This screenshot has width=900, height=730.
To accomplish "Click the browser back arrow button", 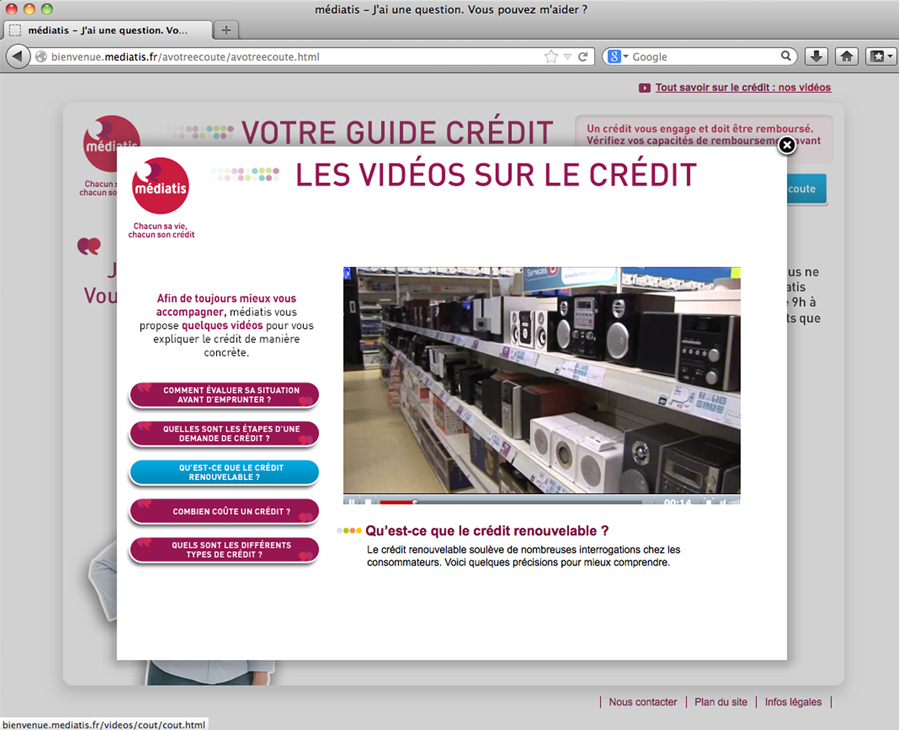I will [x=18, y=57].
